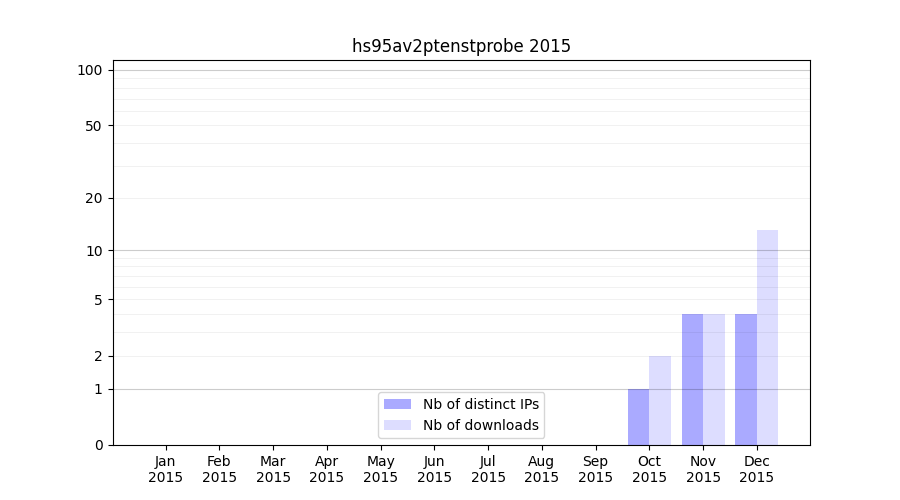Select the October downloads bar
The width and height of the screenshot is (900, 500).
coord(660,400)
